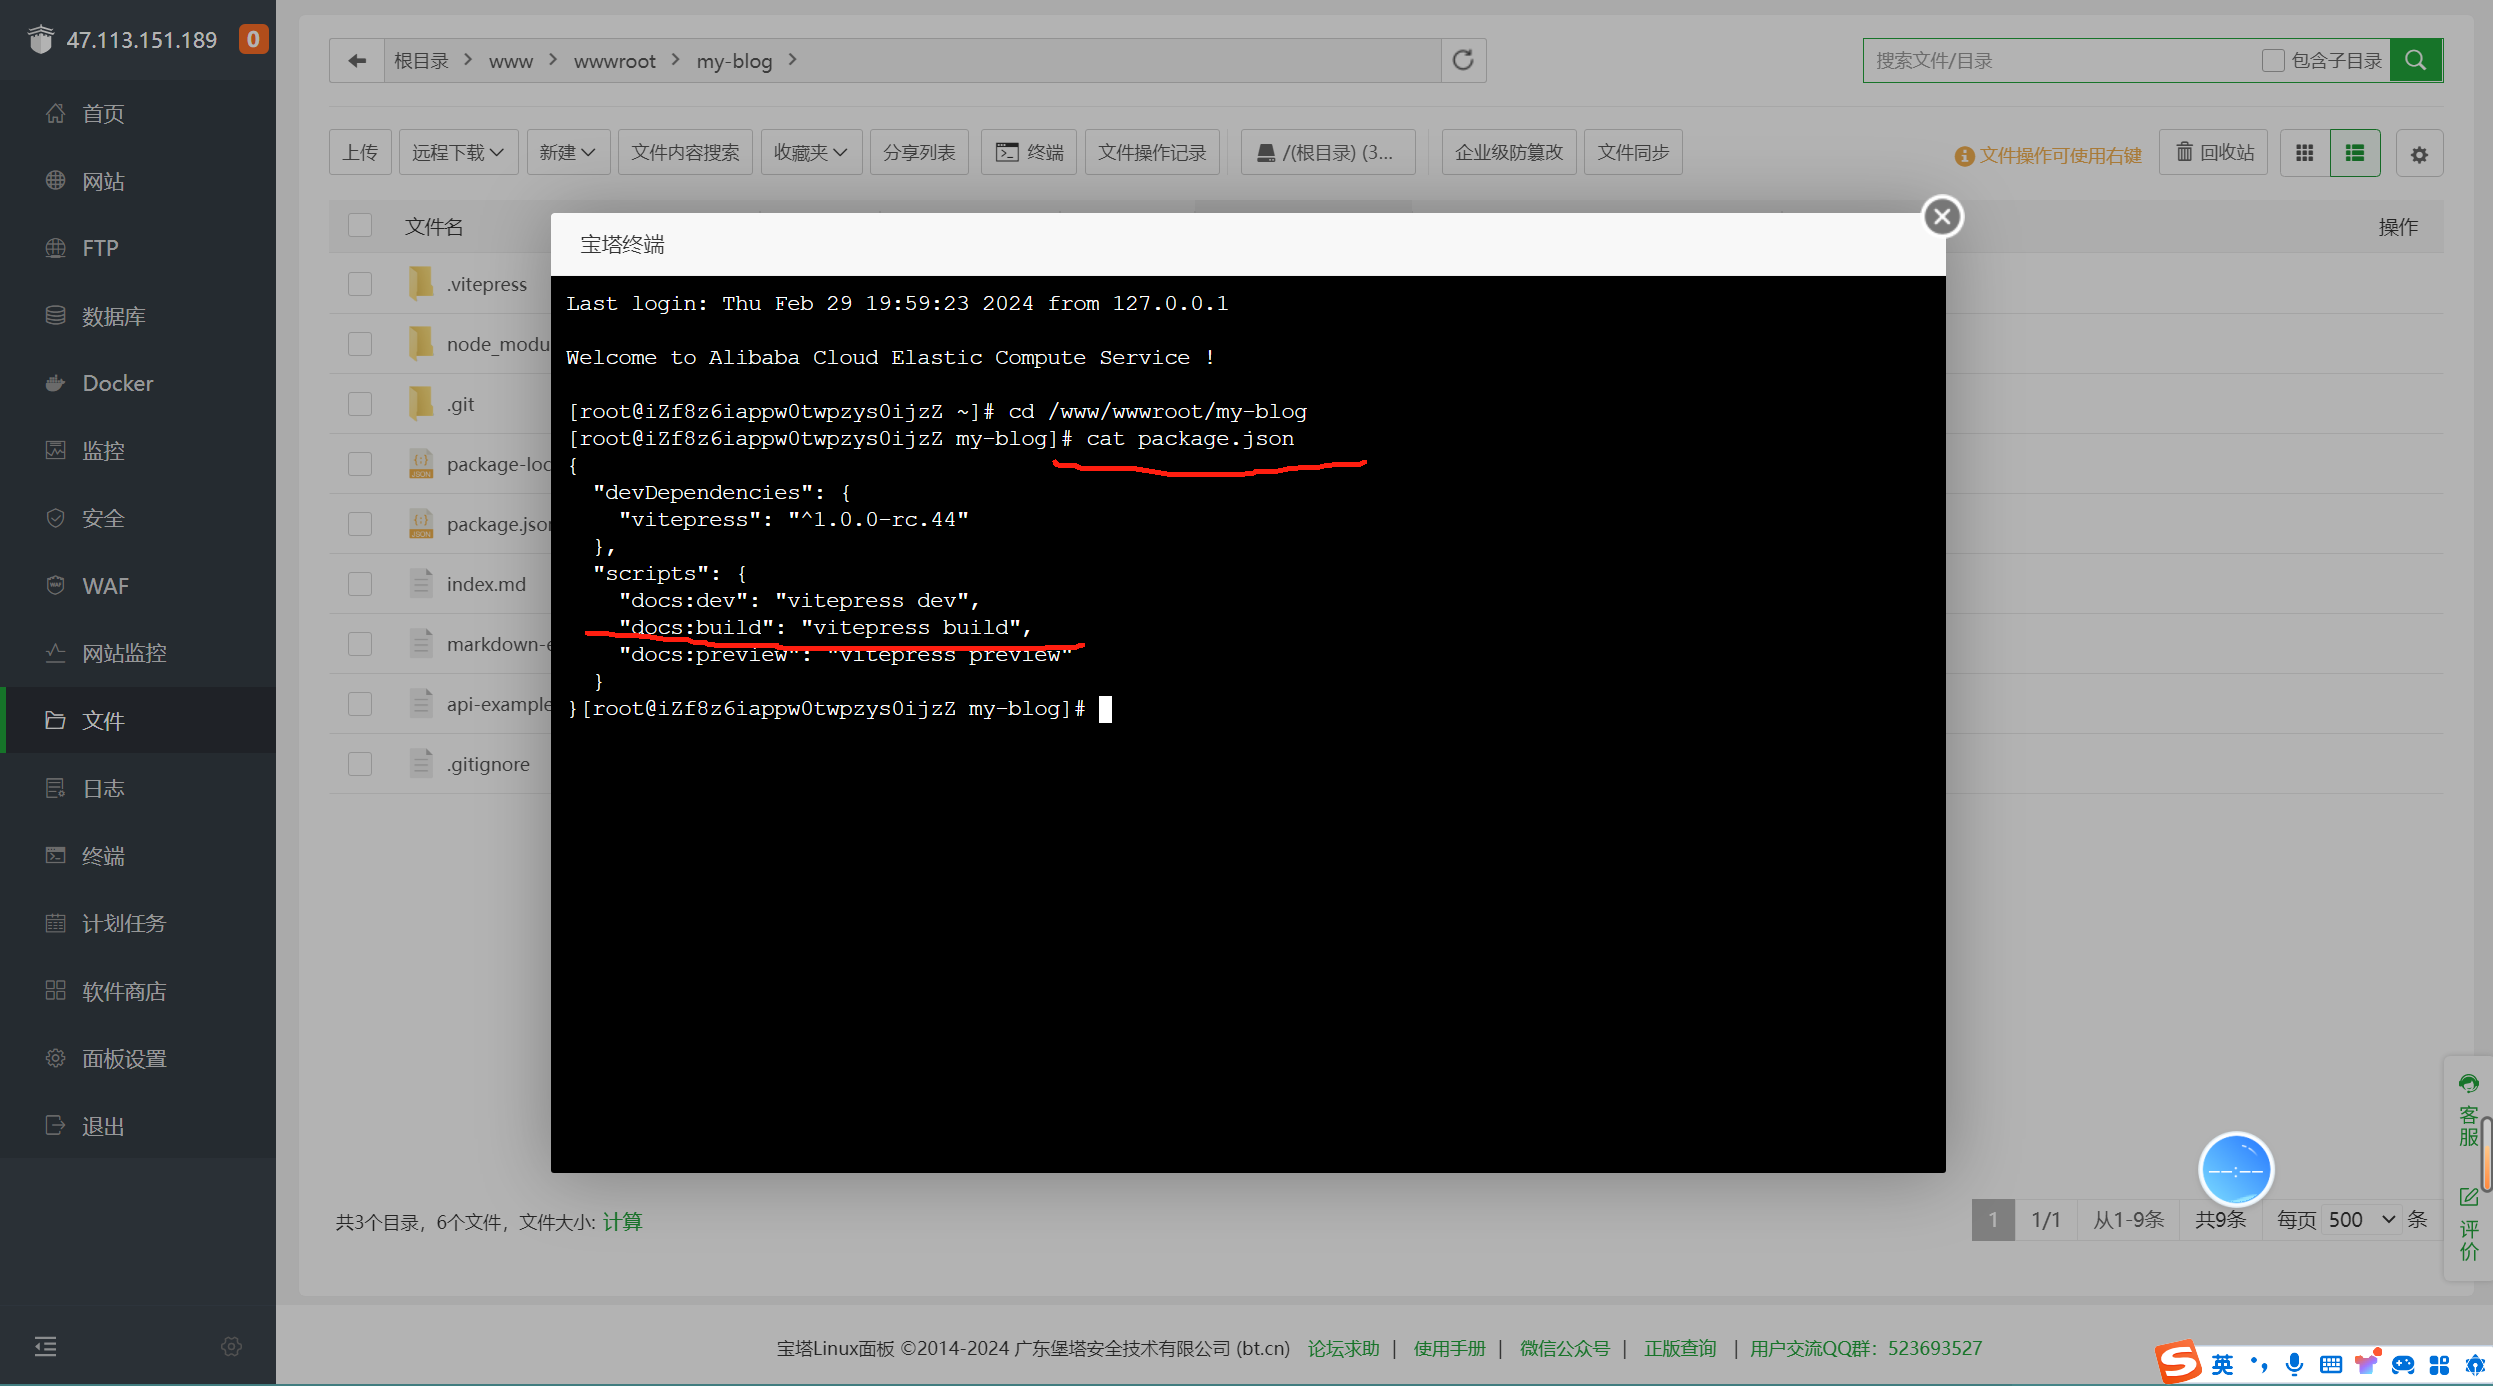The width and height of the screenshot is (2493, 1386).
Task: Click the .gitignore file icon
Action: (421, 764)
